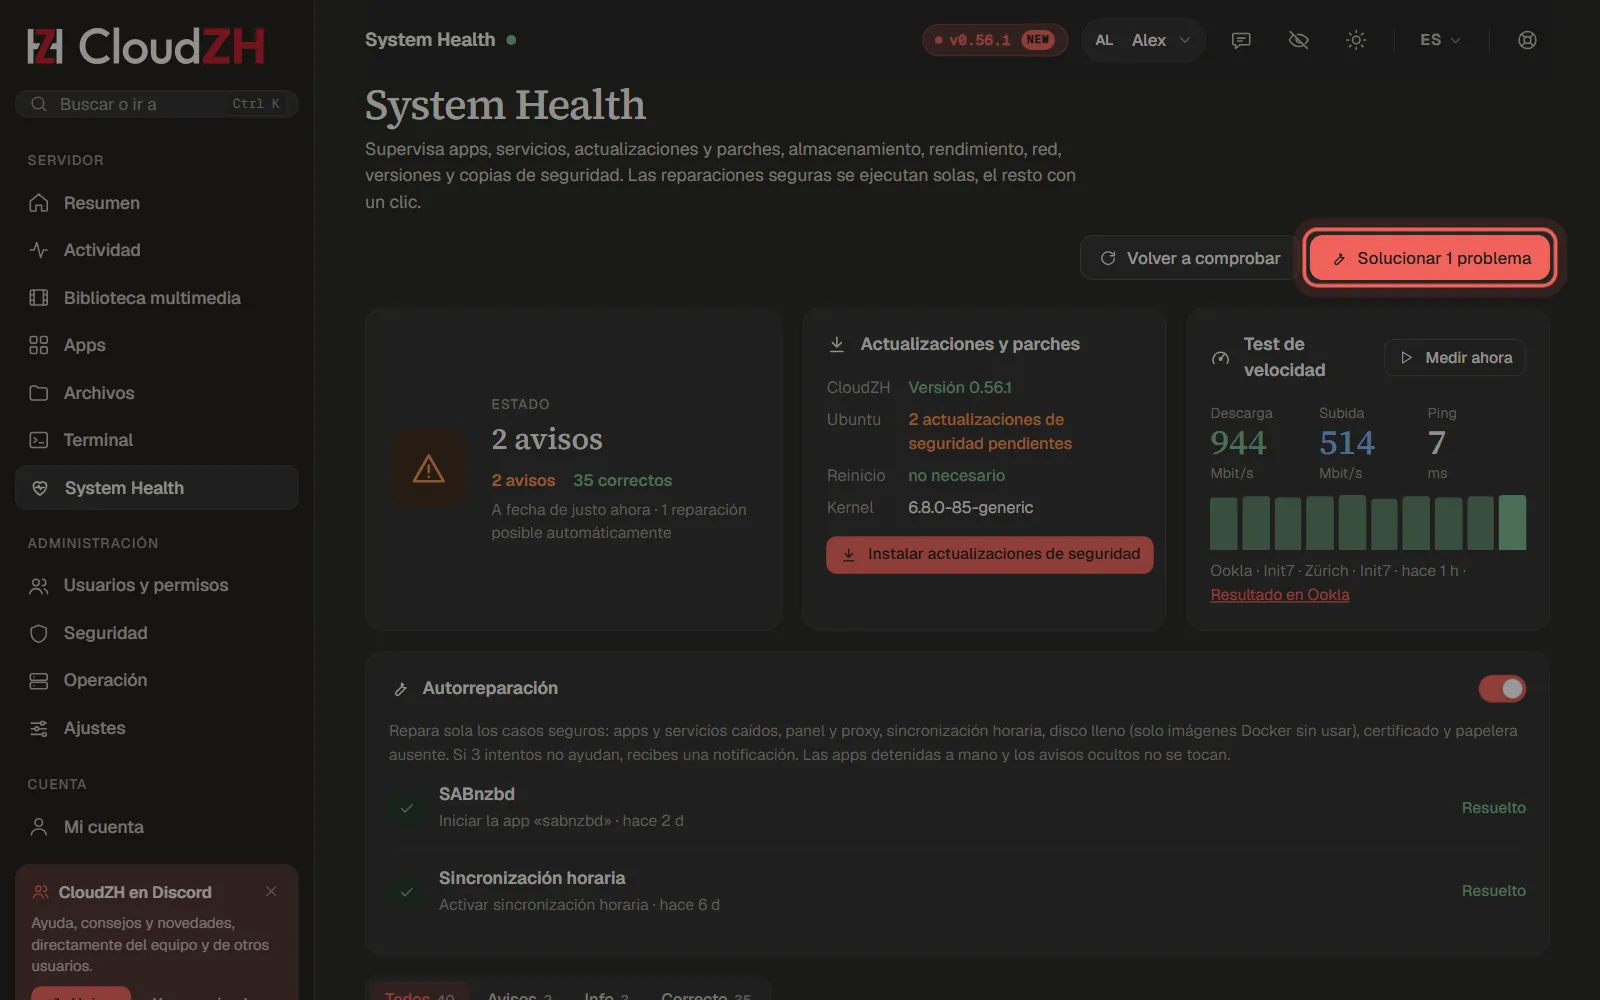Click 2 actualizaciones de seguridad pendientes text
This screenshot has height=1000, width=1600.
[990, 431]
